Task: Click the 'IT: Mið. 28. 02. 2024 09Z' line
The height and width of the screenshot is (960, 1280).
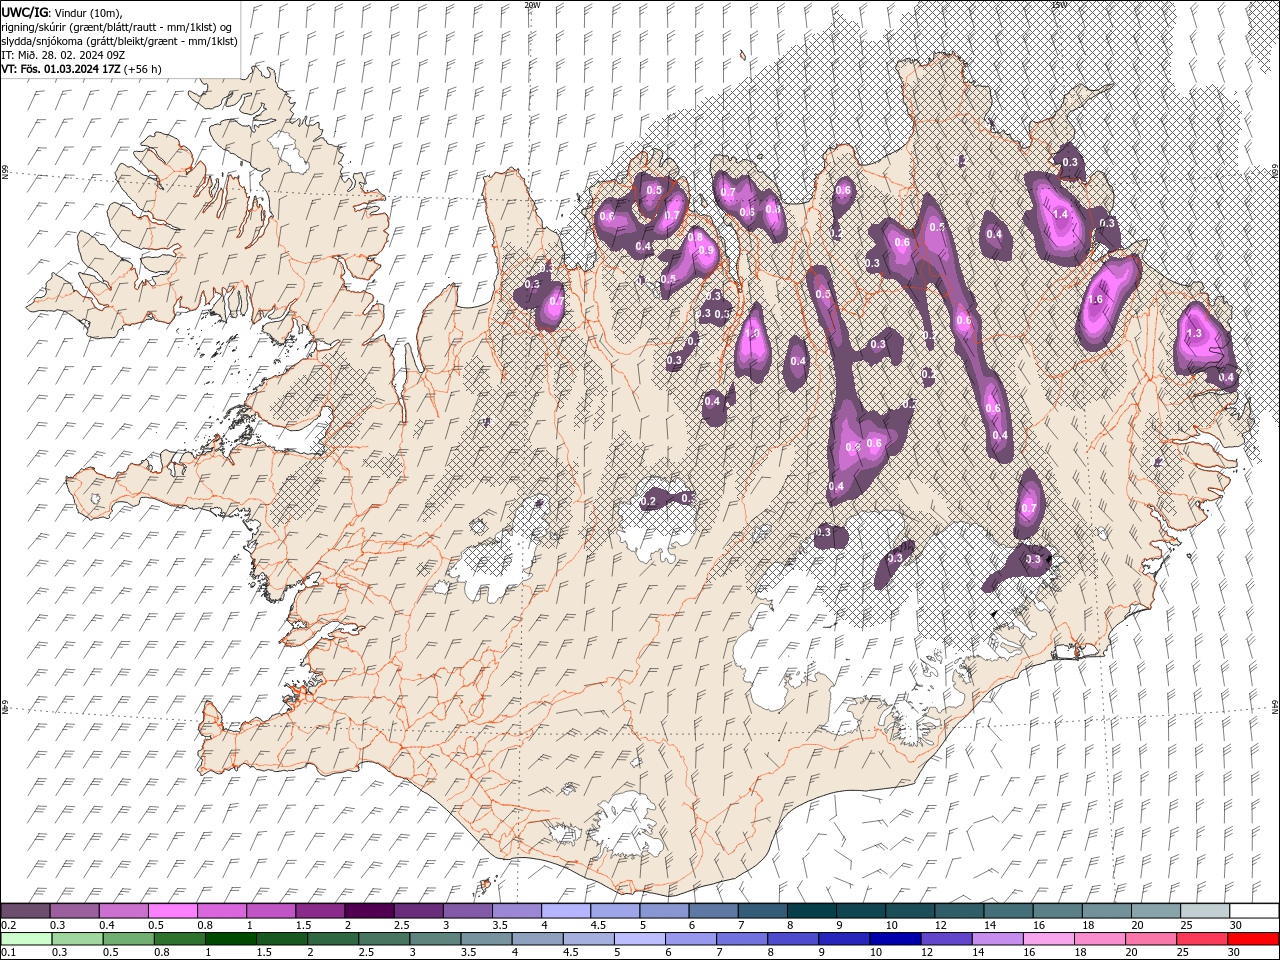Action: tap(63, 55)
